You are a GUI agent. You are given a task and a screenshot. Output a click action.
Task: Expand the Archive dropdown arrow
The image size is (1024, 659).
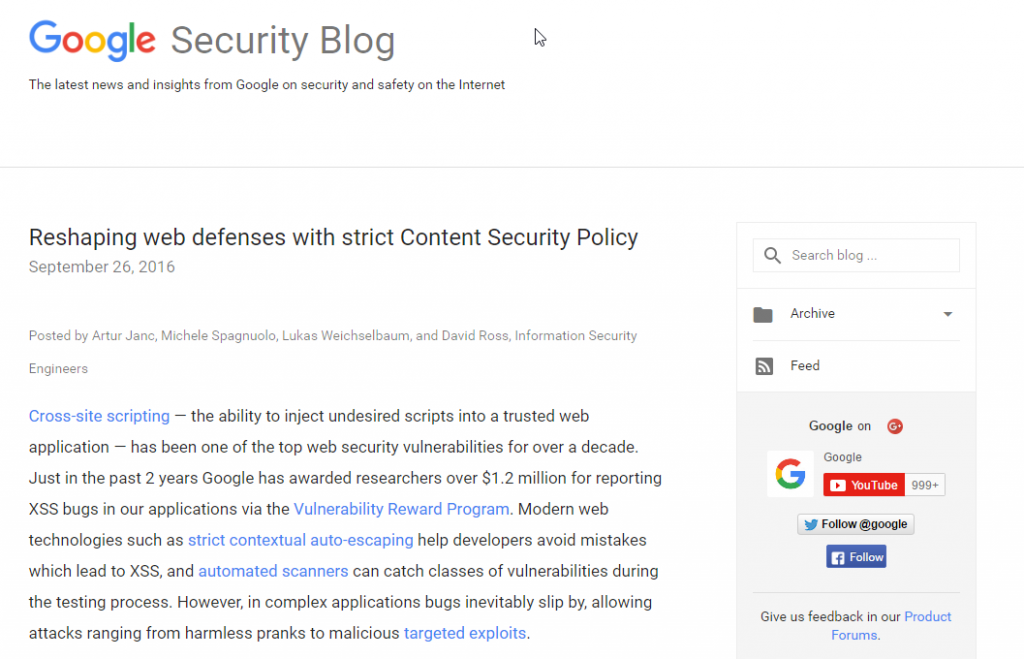948,314
